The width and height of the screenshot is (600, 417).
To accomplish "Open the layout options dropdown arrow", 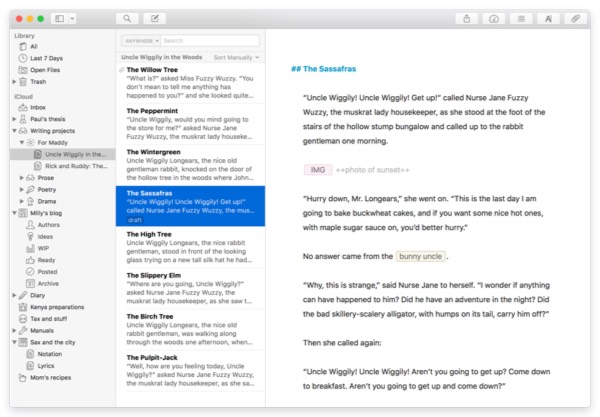I will click(x=72, y=18).
